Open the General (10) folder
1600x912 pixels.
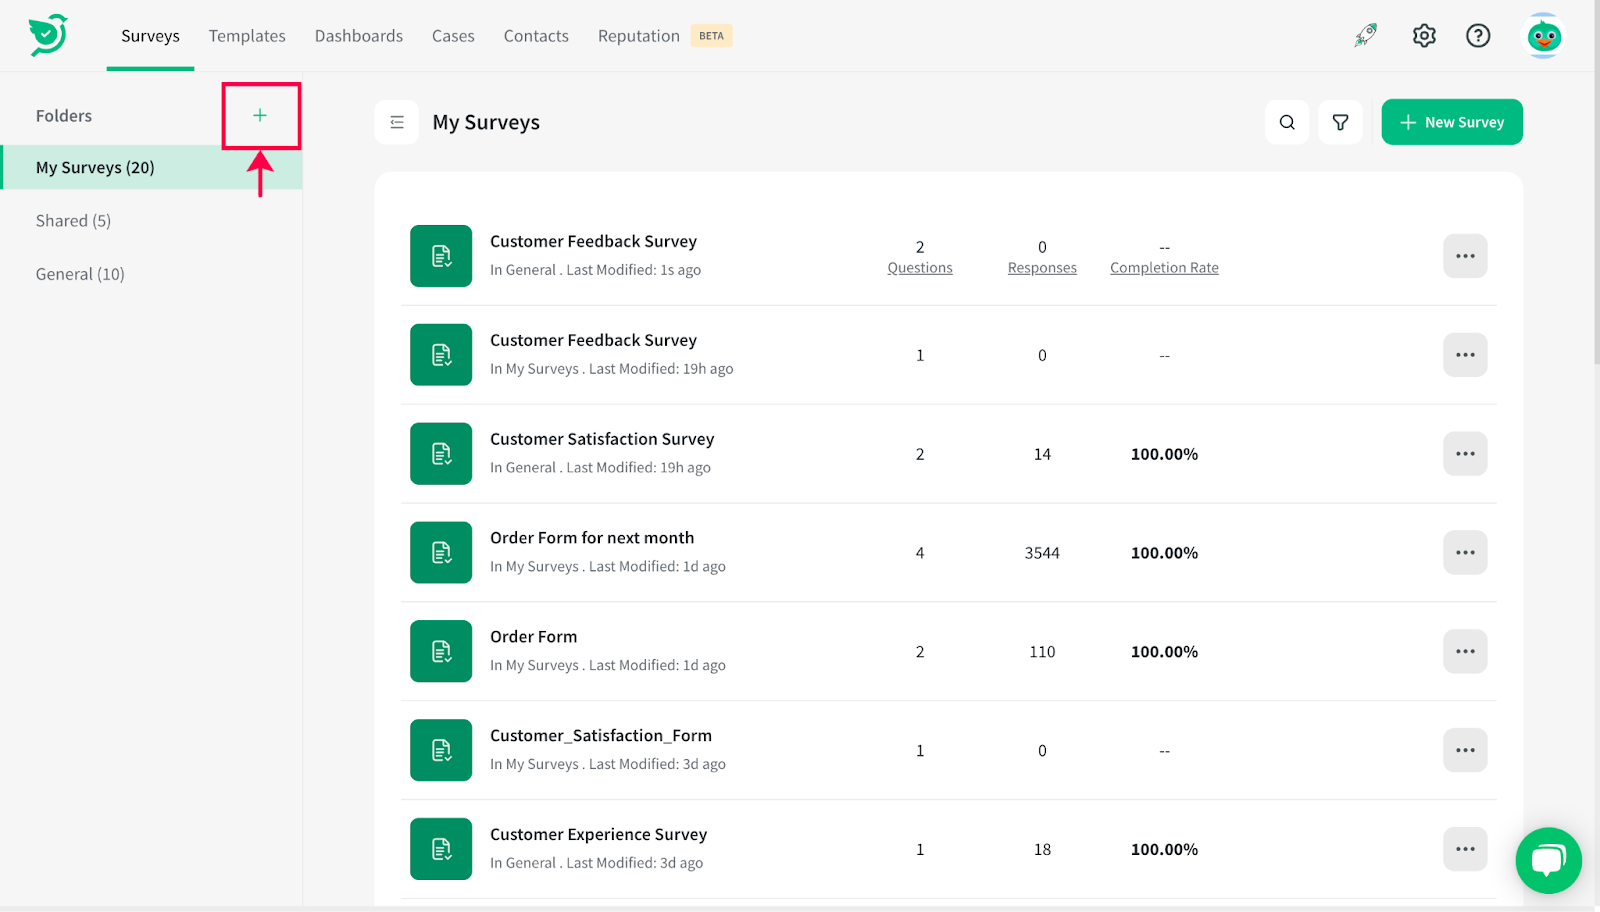pos(80,274)
